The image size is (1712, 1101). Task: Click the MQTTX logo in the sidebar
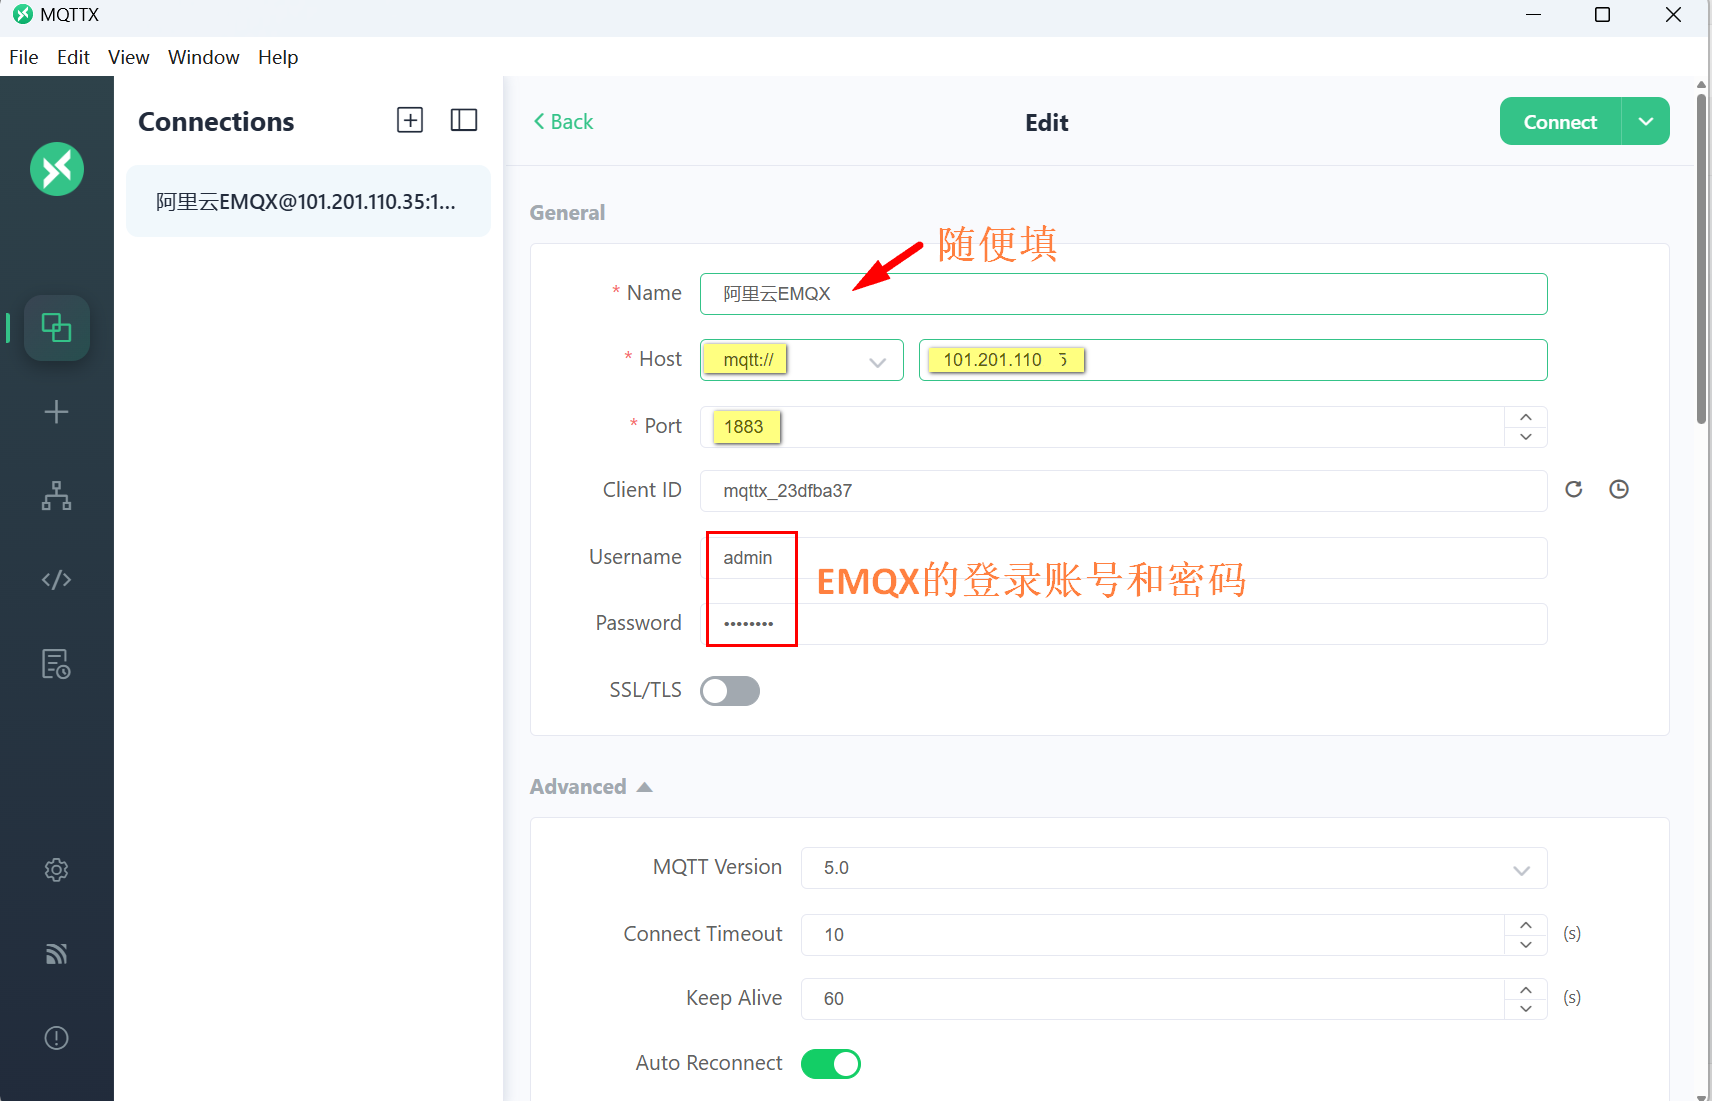[57, 169]
